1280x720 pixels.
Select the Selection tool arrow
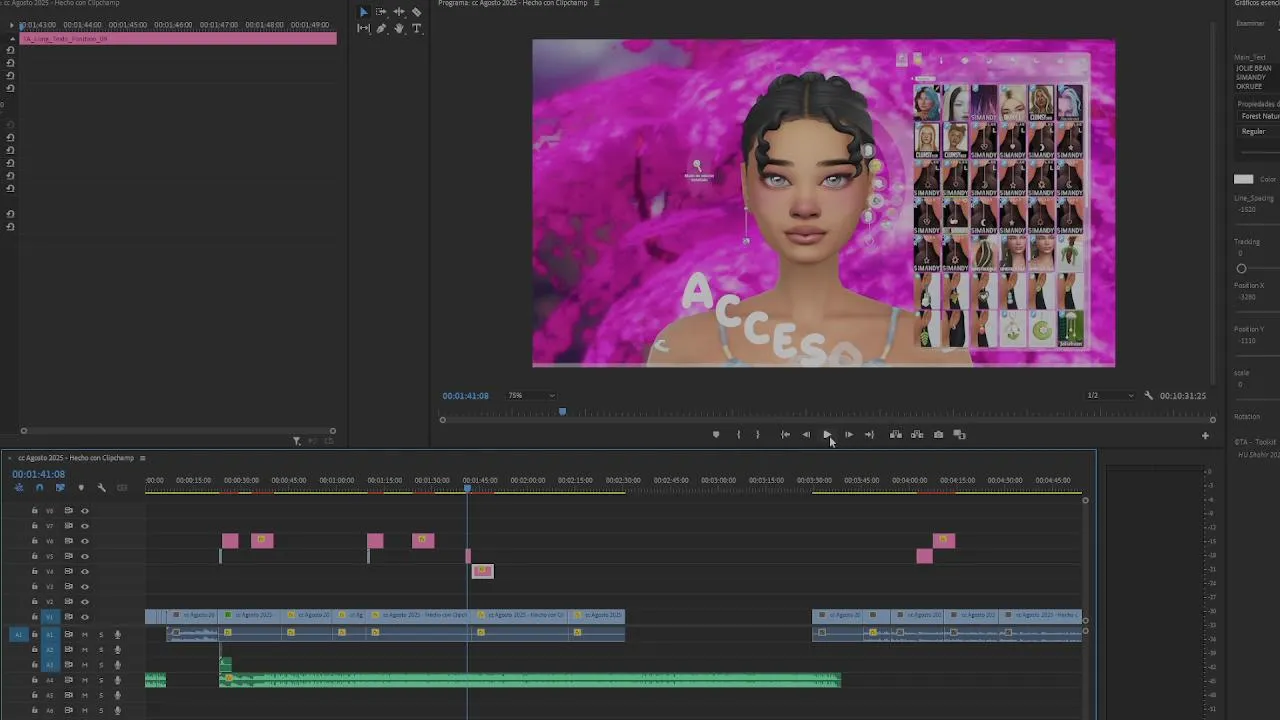[363, 12]
